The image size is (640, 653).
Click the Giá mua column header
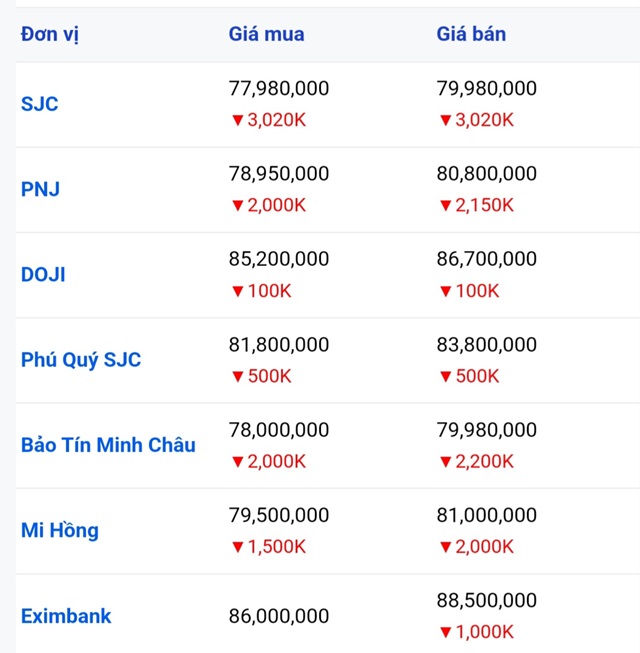coord(266,34)
